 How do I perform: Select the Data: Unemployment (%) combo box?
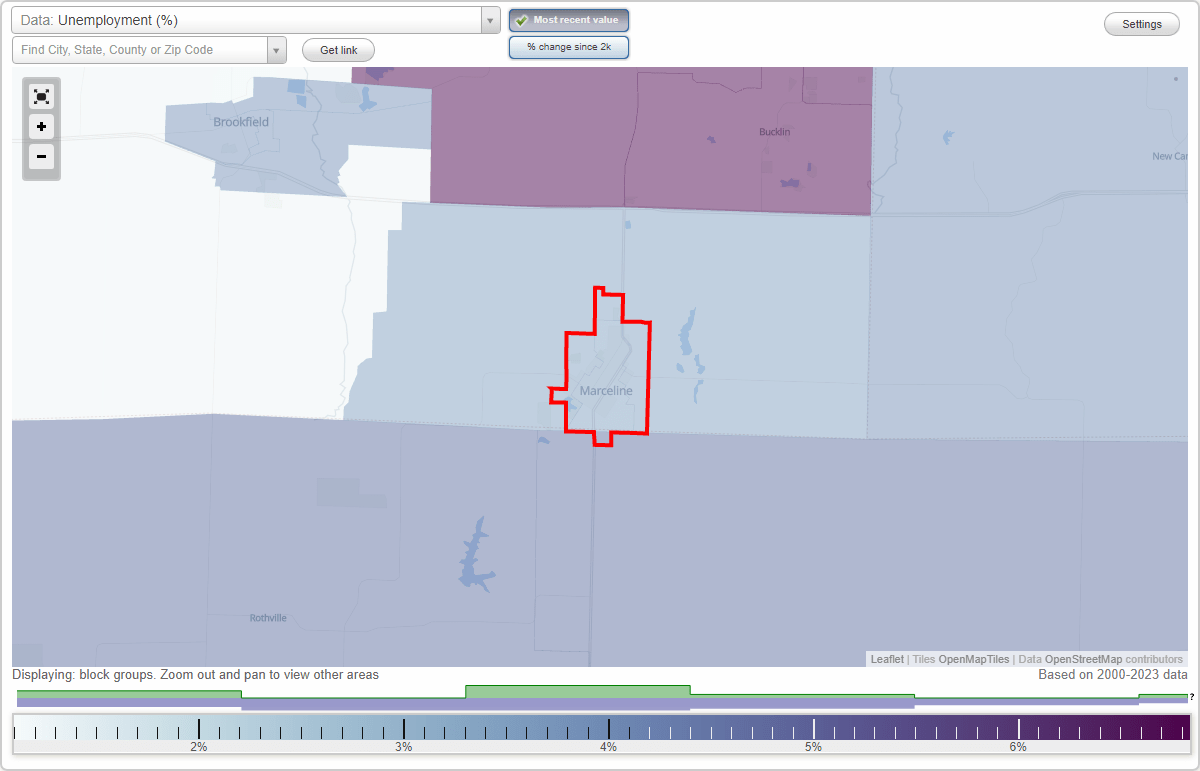click(256, 20)
